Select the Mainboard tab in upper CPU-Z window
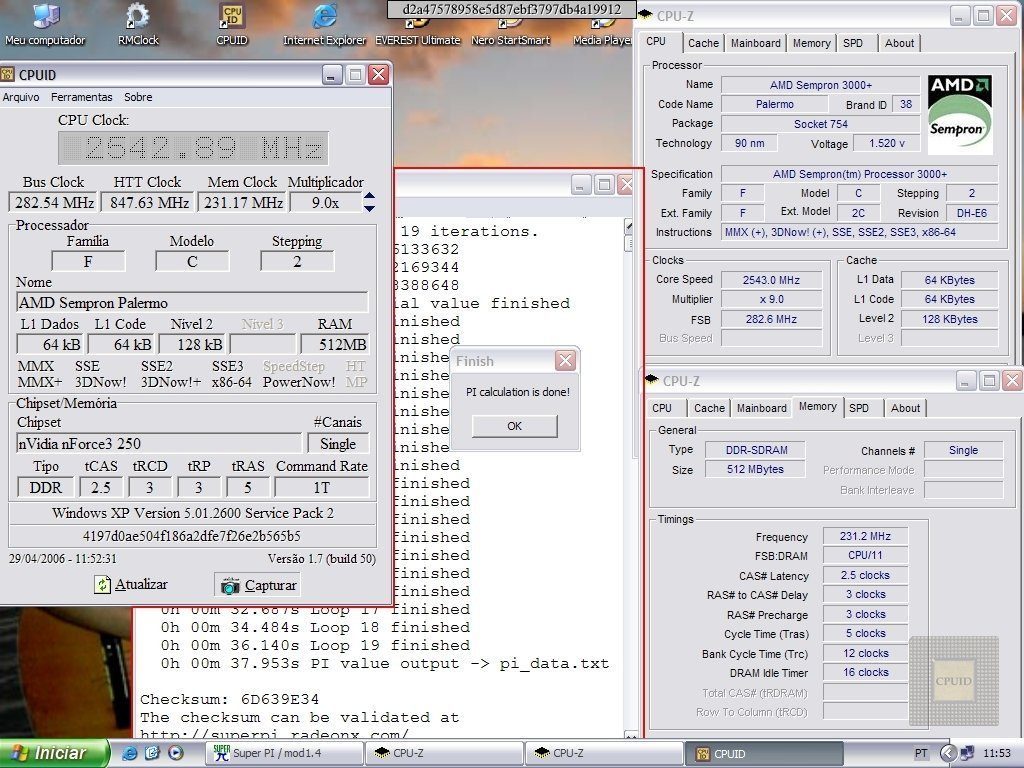Viewport: 1024px width, 768px height. coord(756,43)
